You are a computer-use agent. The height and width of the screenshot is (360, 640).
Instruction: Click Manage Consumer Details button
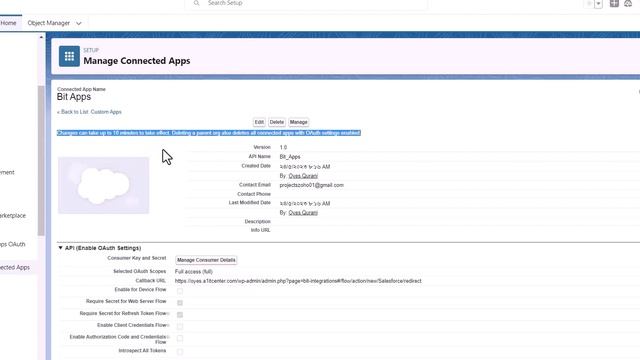[x=206, y=260]
